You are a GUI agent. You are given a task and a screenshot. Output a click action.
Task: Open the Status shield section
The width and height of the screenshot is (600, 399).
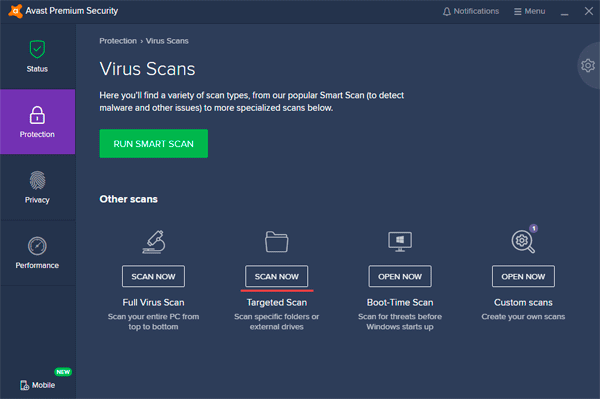tap(37, 56)
